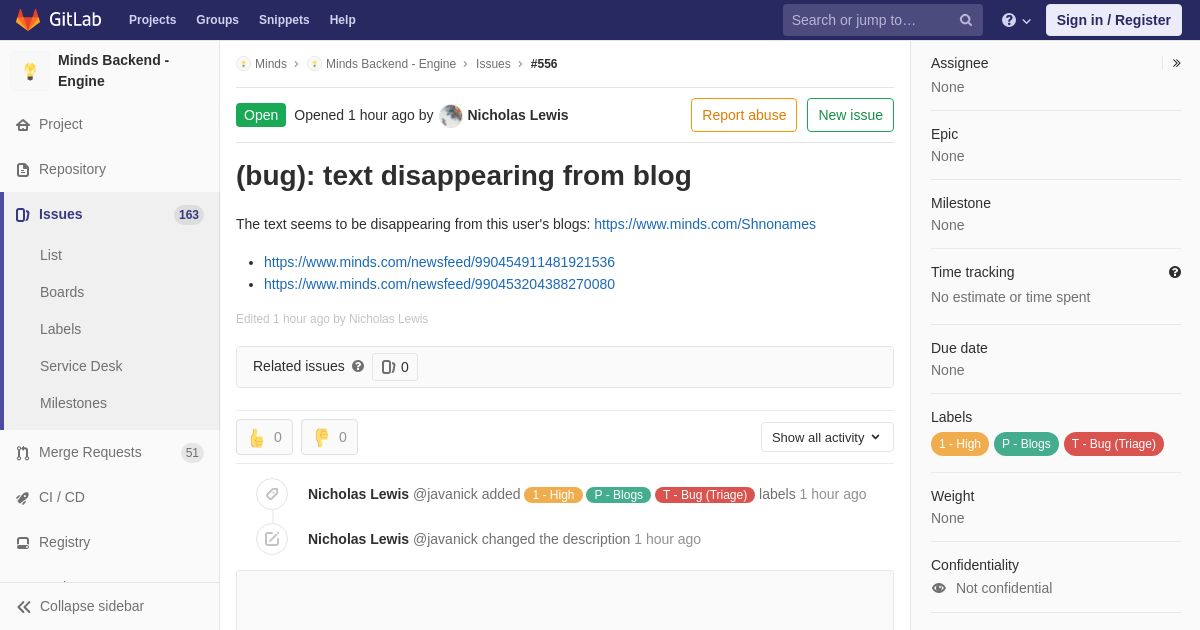Viewport: 1200px width, 630px height.
Task: Click the Minds breadcrumb link
Action: 271,64
